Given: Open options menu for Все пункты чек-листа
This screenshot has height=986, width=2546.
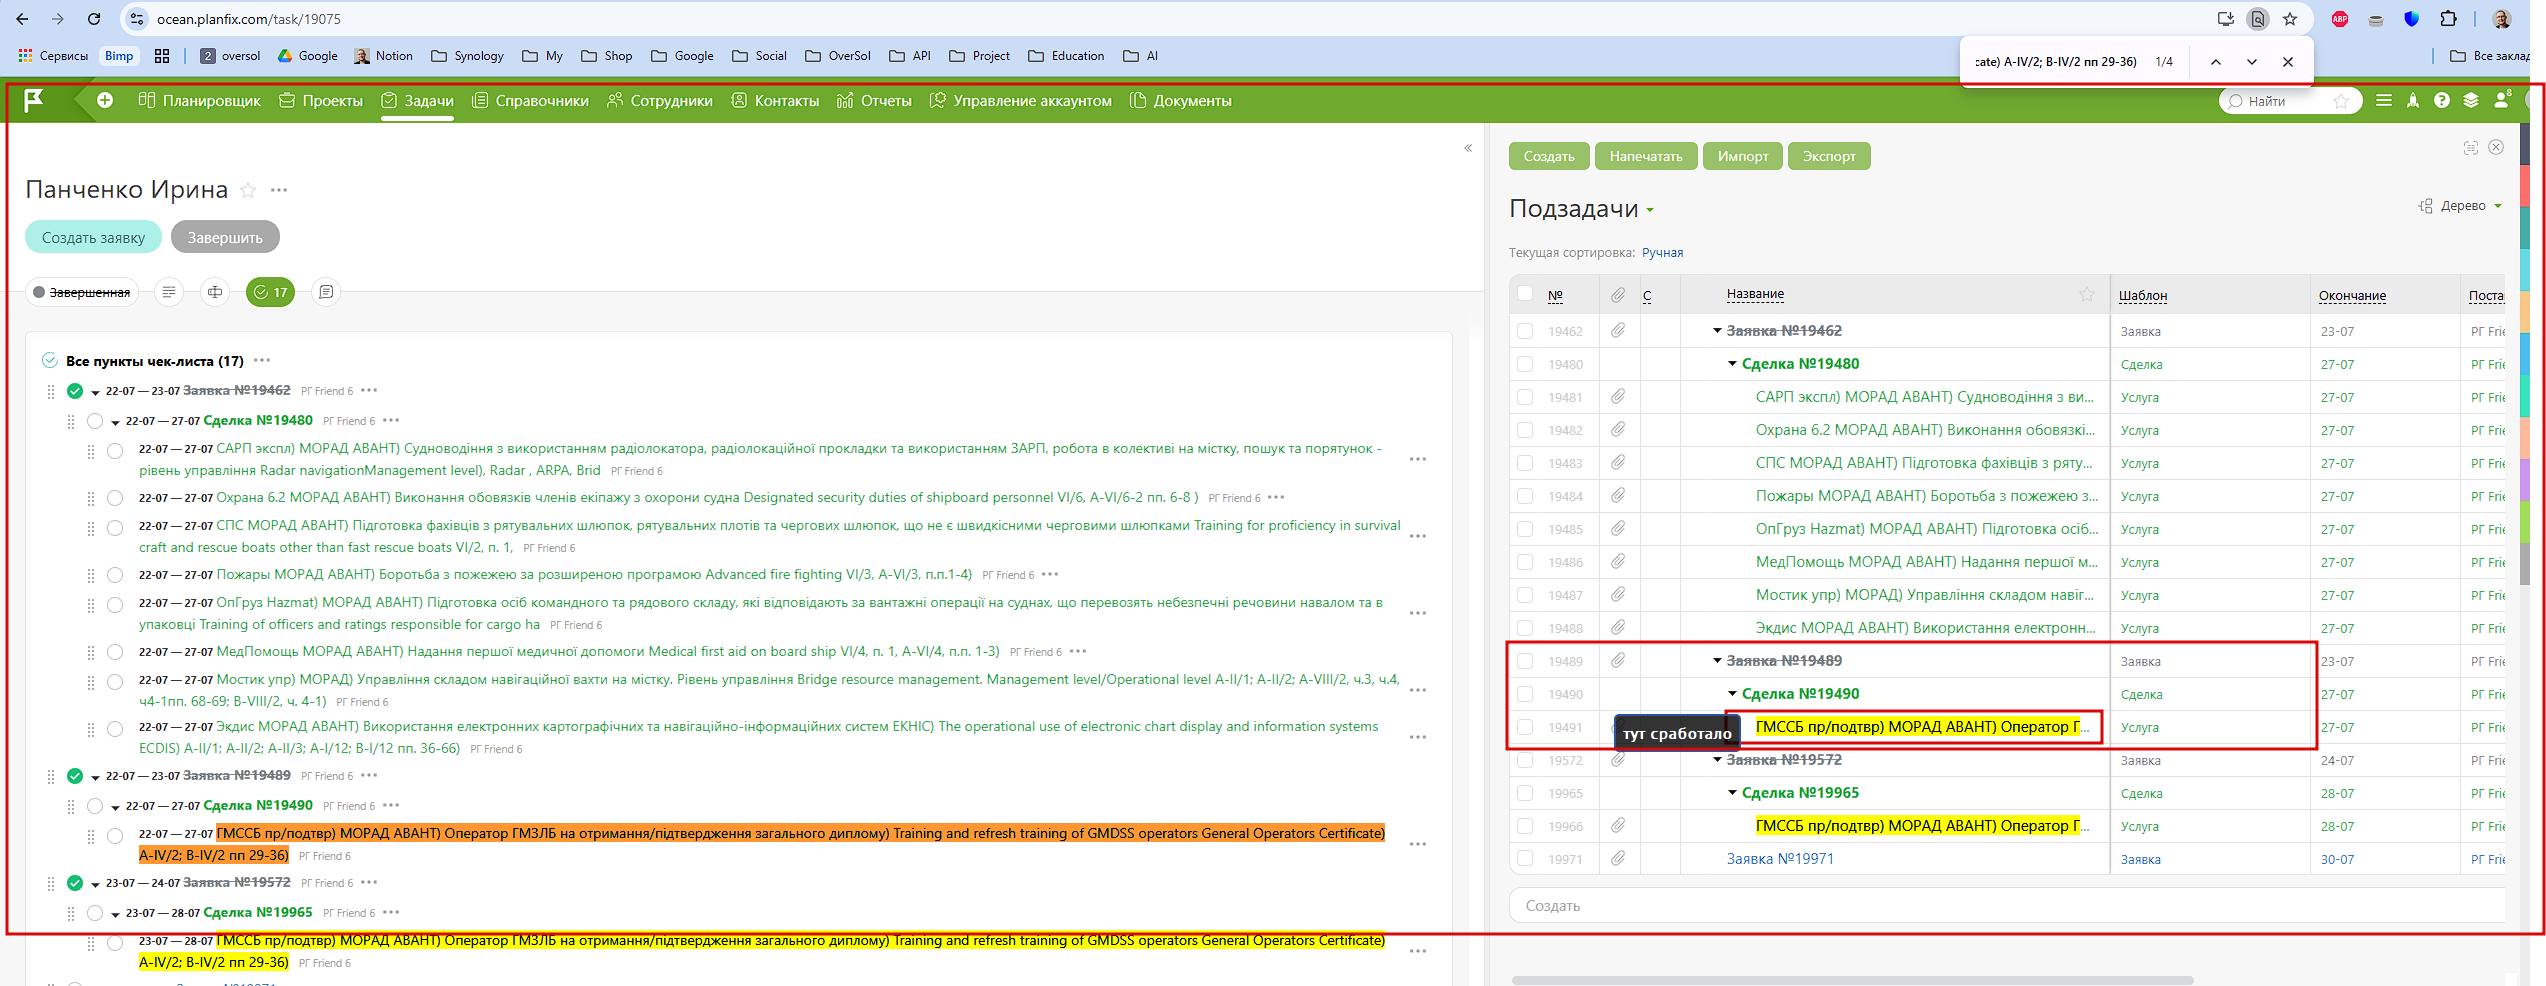Looking at the screenshot, I should click(x=262, y=361).
